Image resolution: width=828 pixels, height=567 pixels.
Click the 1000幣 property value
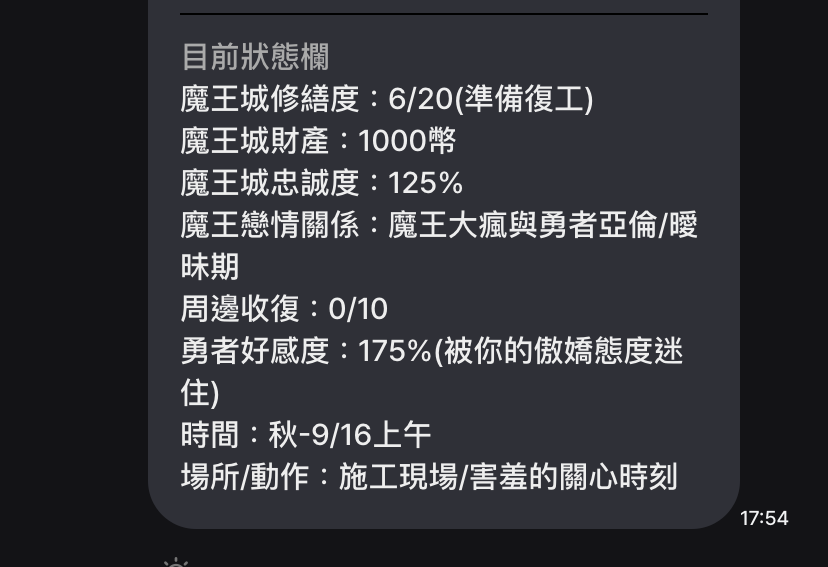407,141
